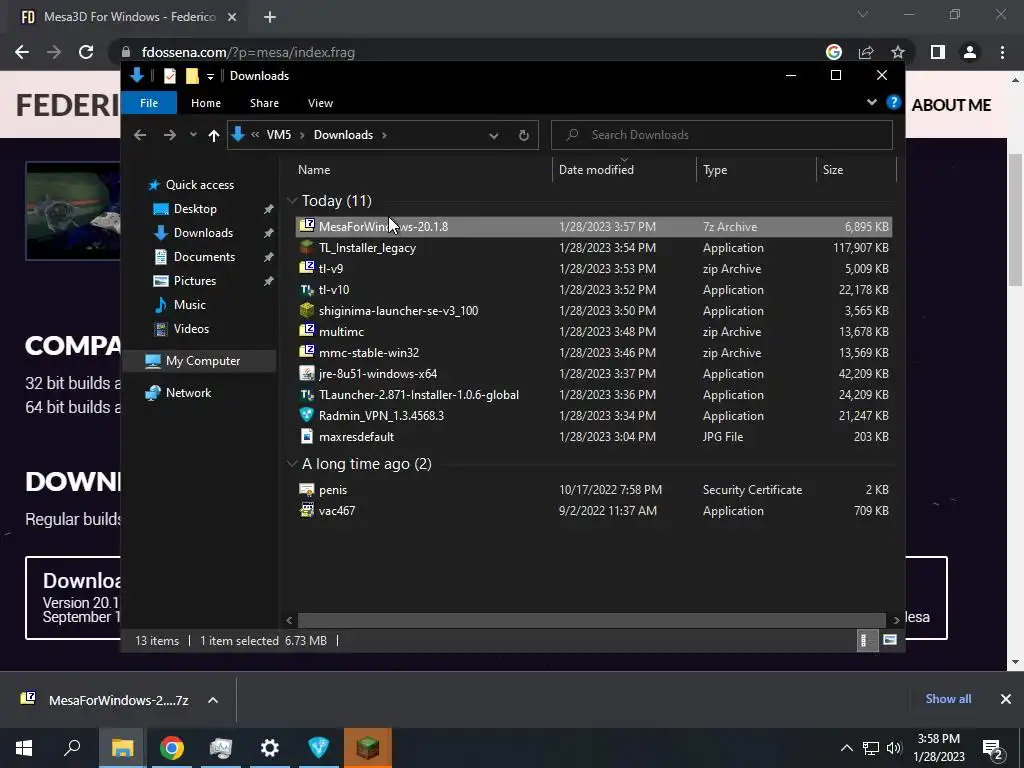Select the tl-v9 zip archive icon
This screenshot has width=1024, height=768.
tap(307, 268)
